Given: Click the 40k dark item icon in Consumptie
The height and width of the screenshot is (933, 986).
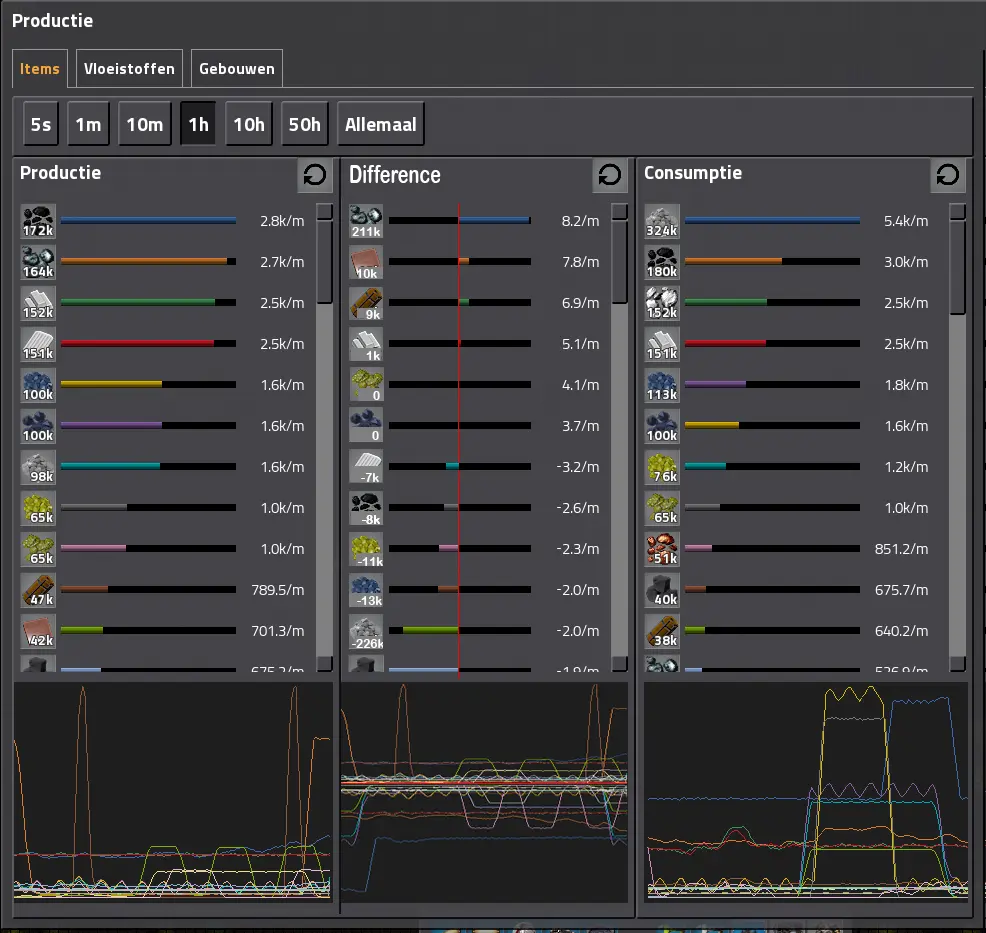Looking at the screenshot, I should tap(662, 590).
